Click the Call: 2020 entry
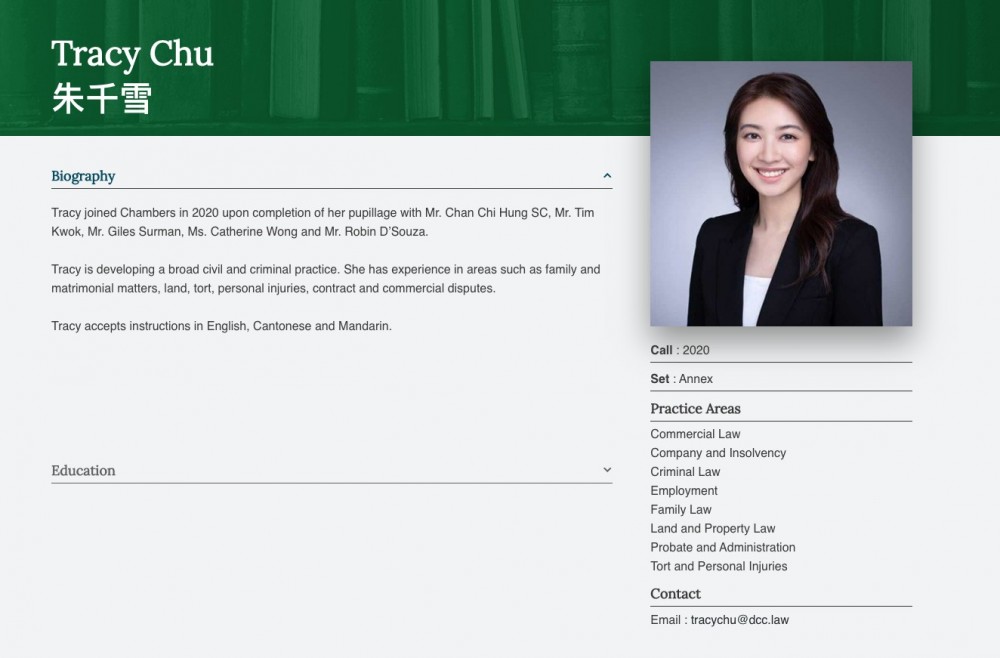1000x658 pixels. click(680, 350)
